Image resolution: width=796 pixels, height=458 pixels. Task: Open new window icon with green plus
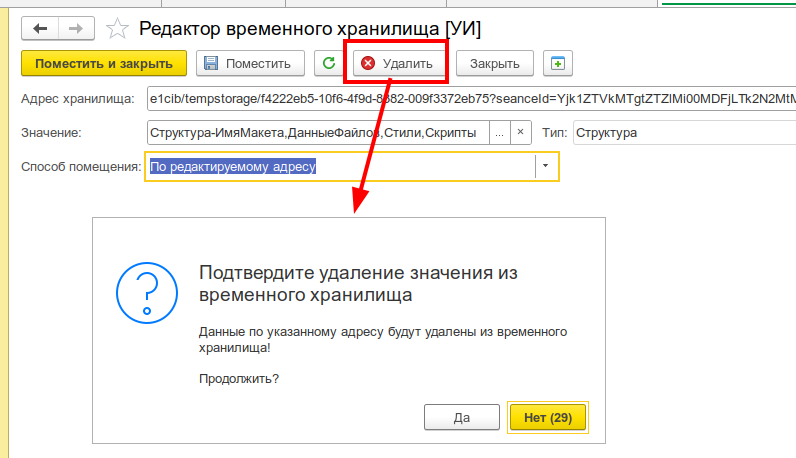(557, 63)
